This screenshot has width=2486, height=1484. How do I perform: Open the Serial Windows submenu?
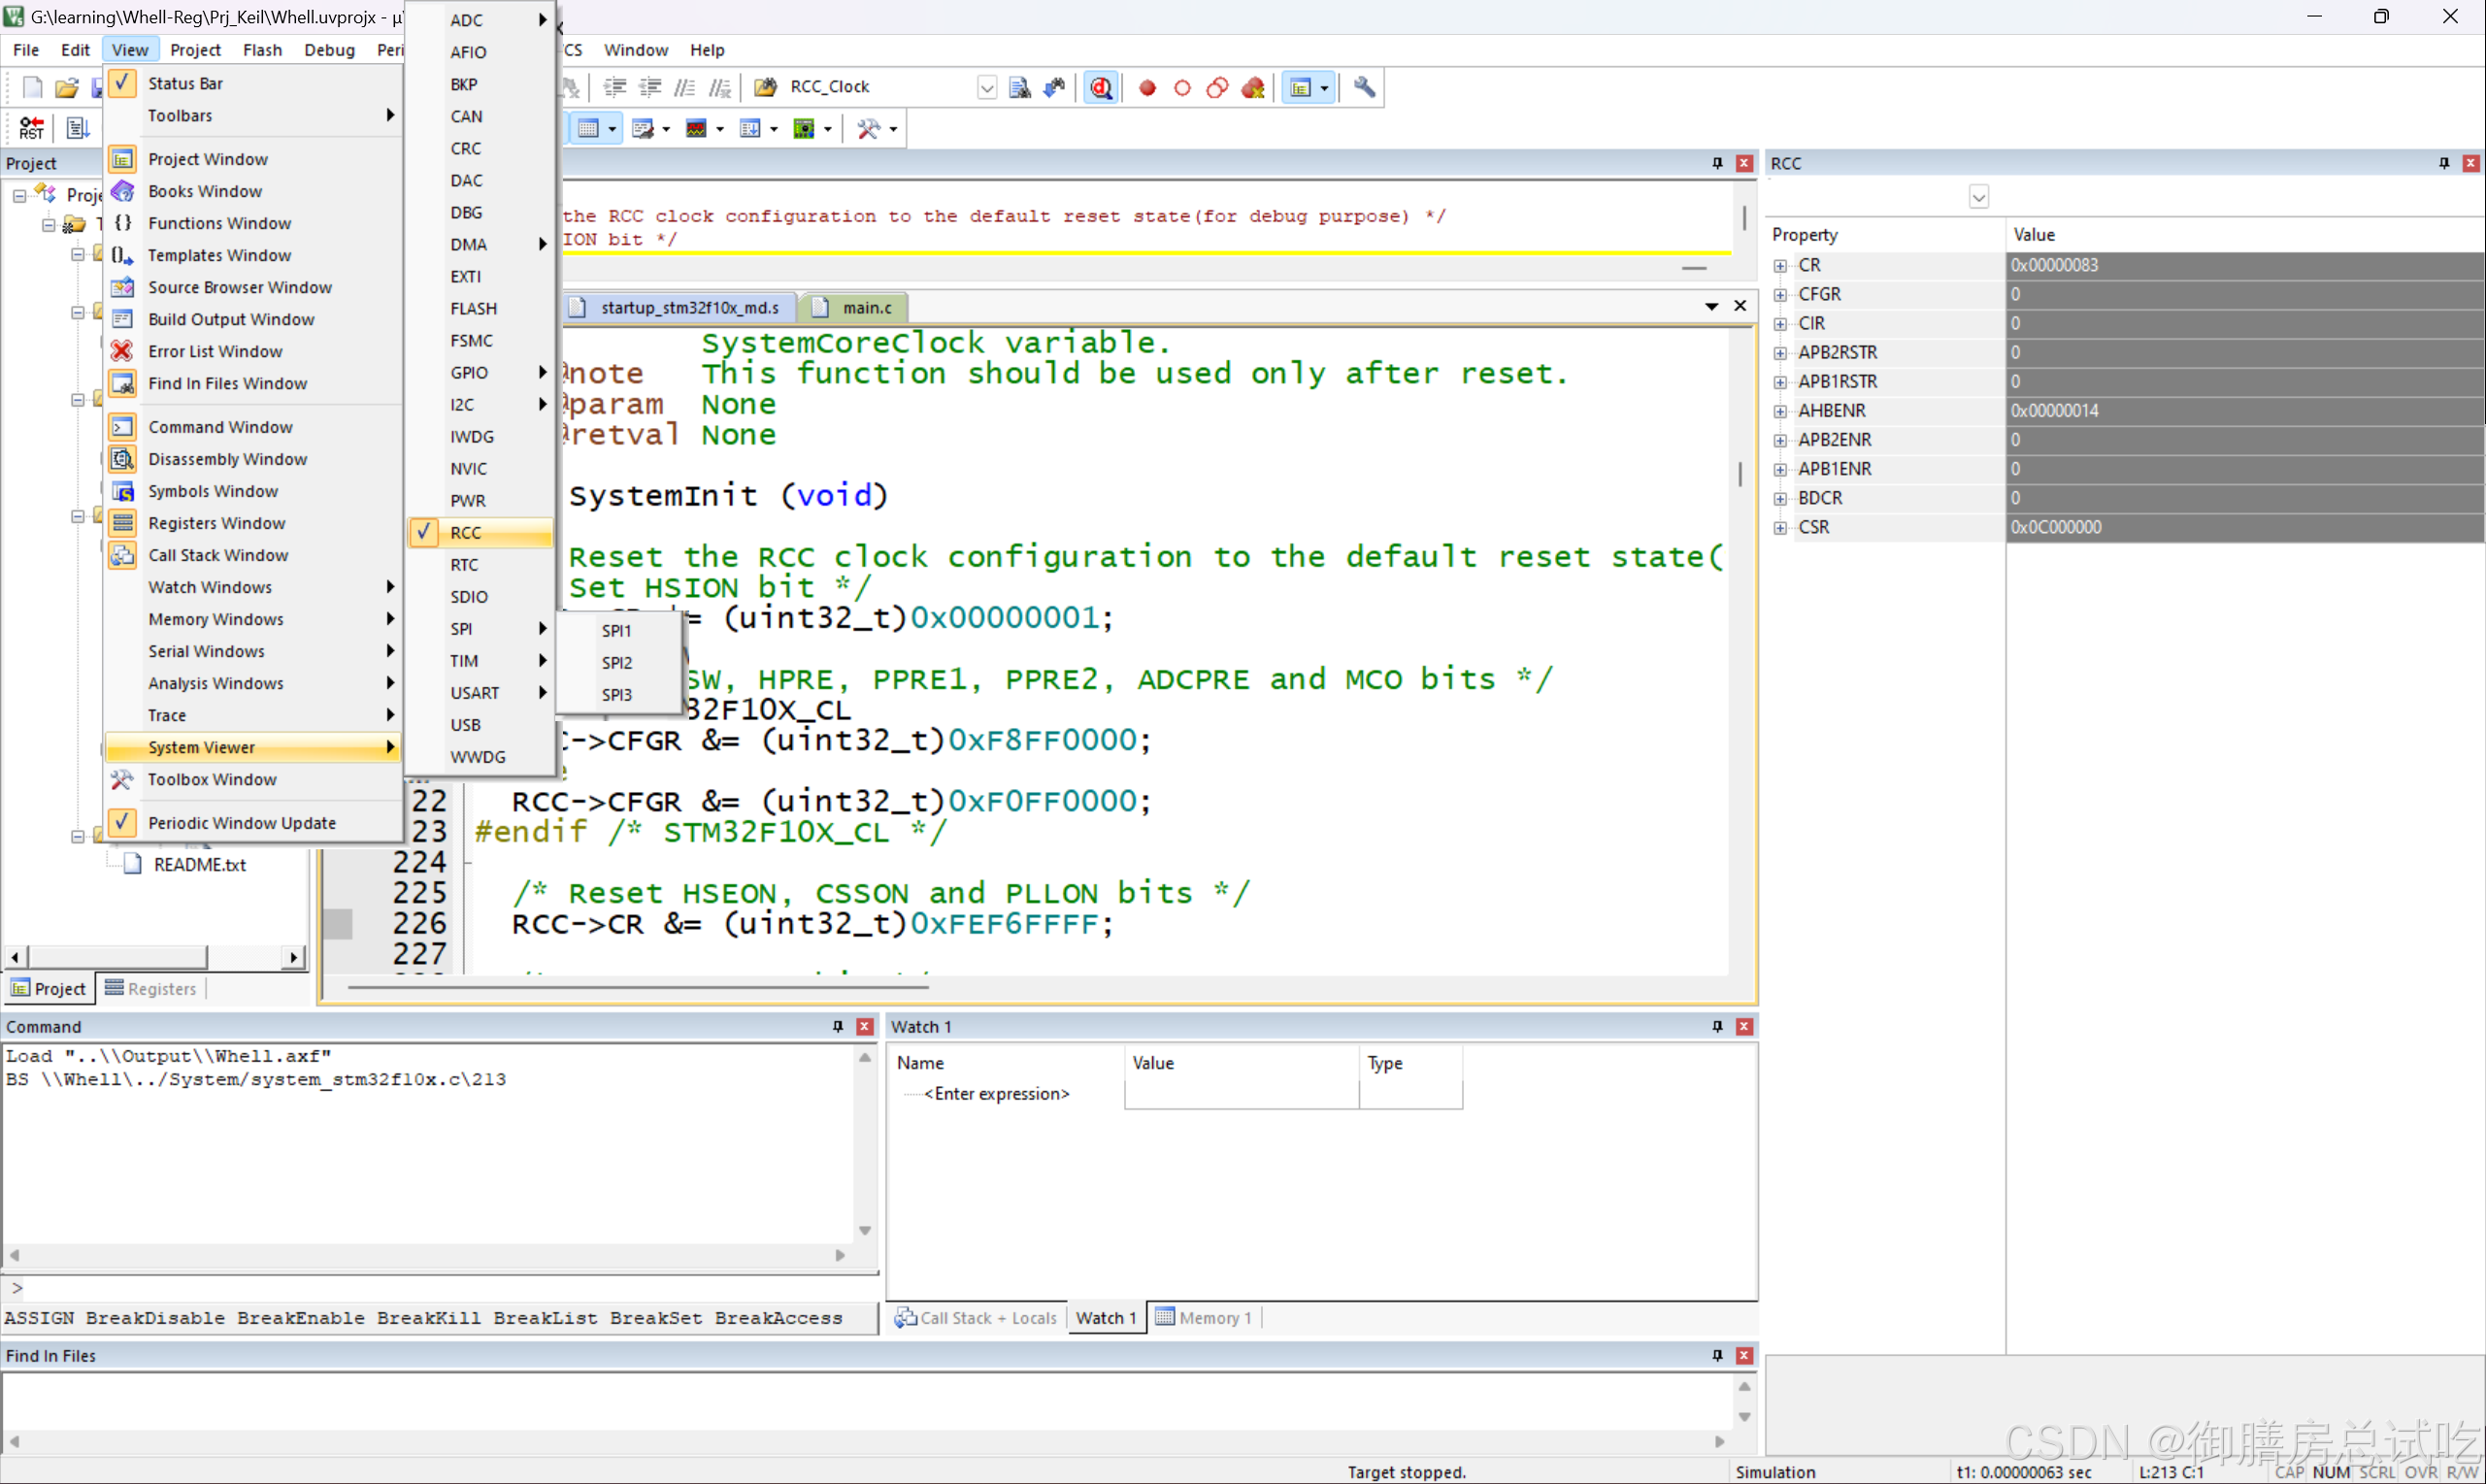point(252,651)
